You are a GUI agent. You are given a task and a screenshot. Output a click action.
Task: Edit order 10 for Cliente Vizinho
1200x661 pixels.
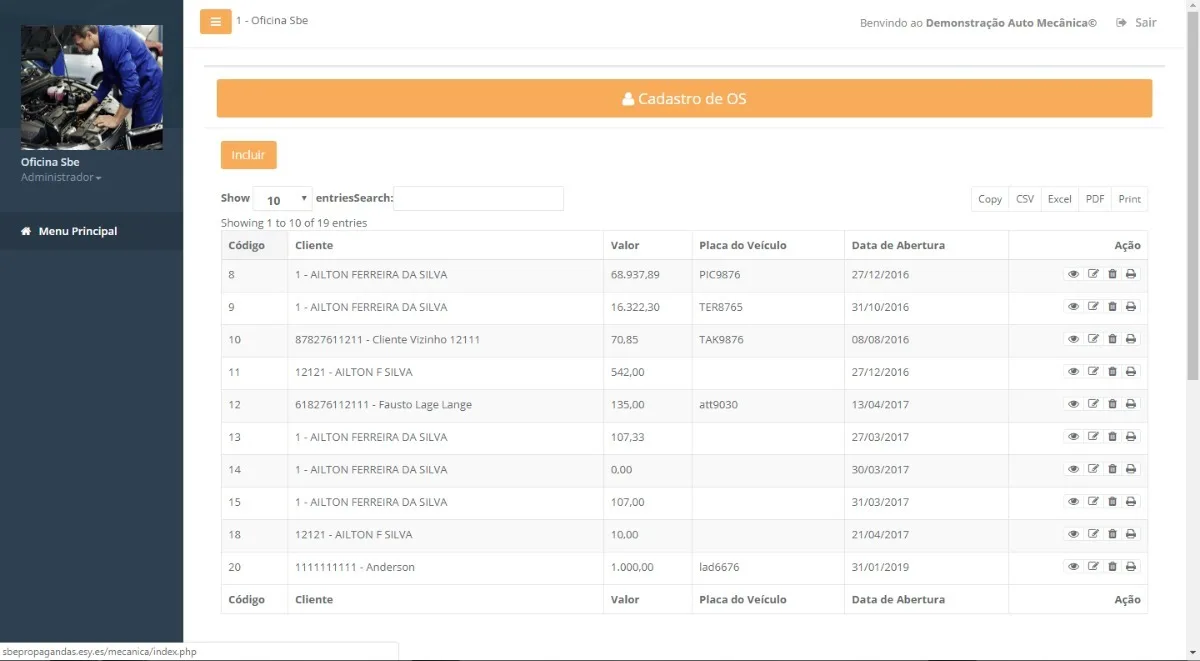coord(1093,339)
